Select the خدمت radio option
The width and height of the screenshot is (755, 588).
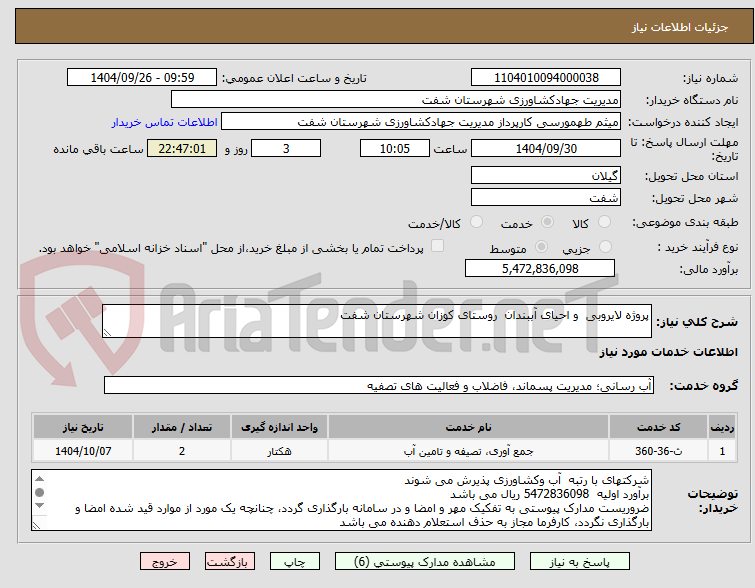point(547,222)
